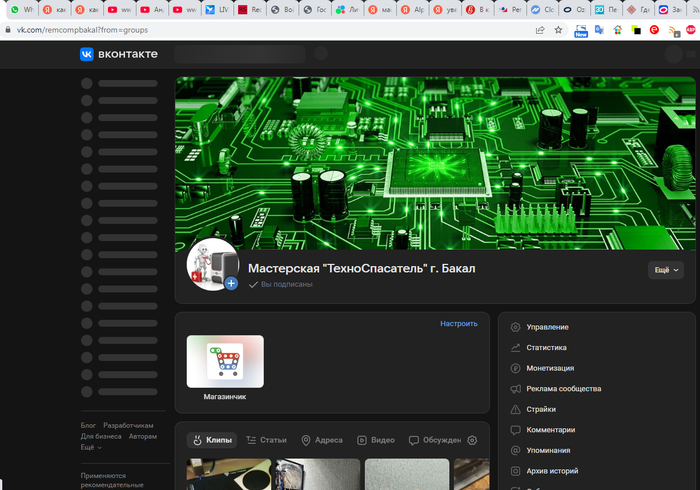Click the VKontakte logo in header
The height and width of the screenshot is (490, 700).
point(119,55)
